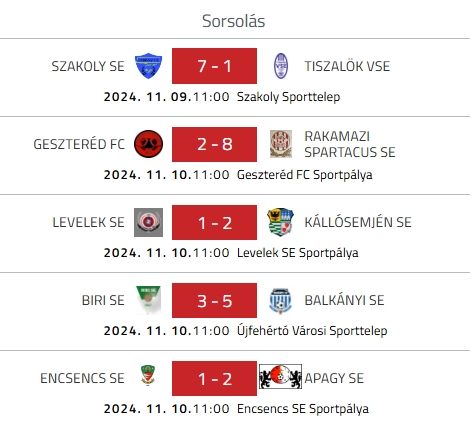Open the 2 - 8 match result
The height and width of the screenshot is (425, 475).
pos(214,144)
